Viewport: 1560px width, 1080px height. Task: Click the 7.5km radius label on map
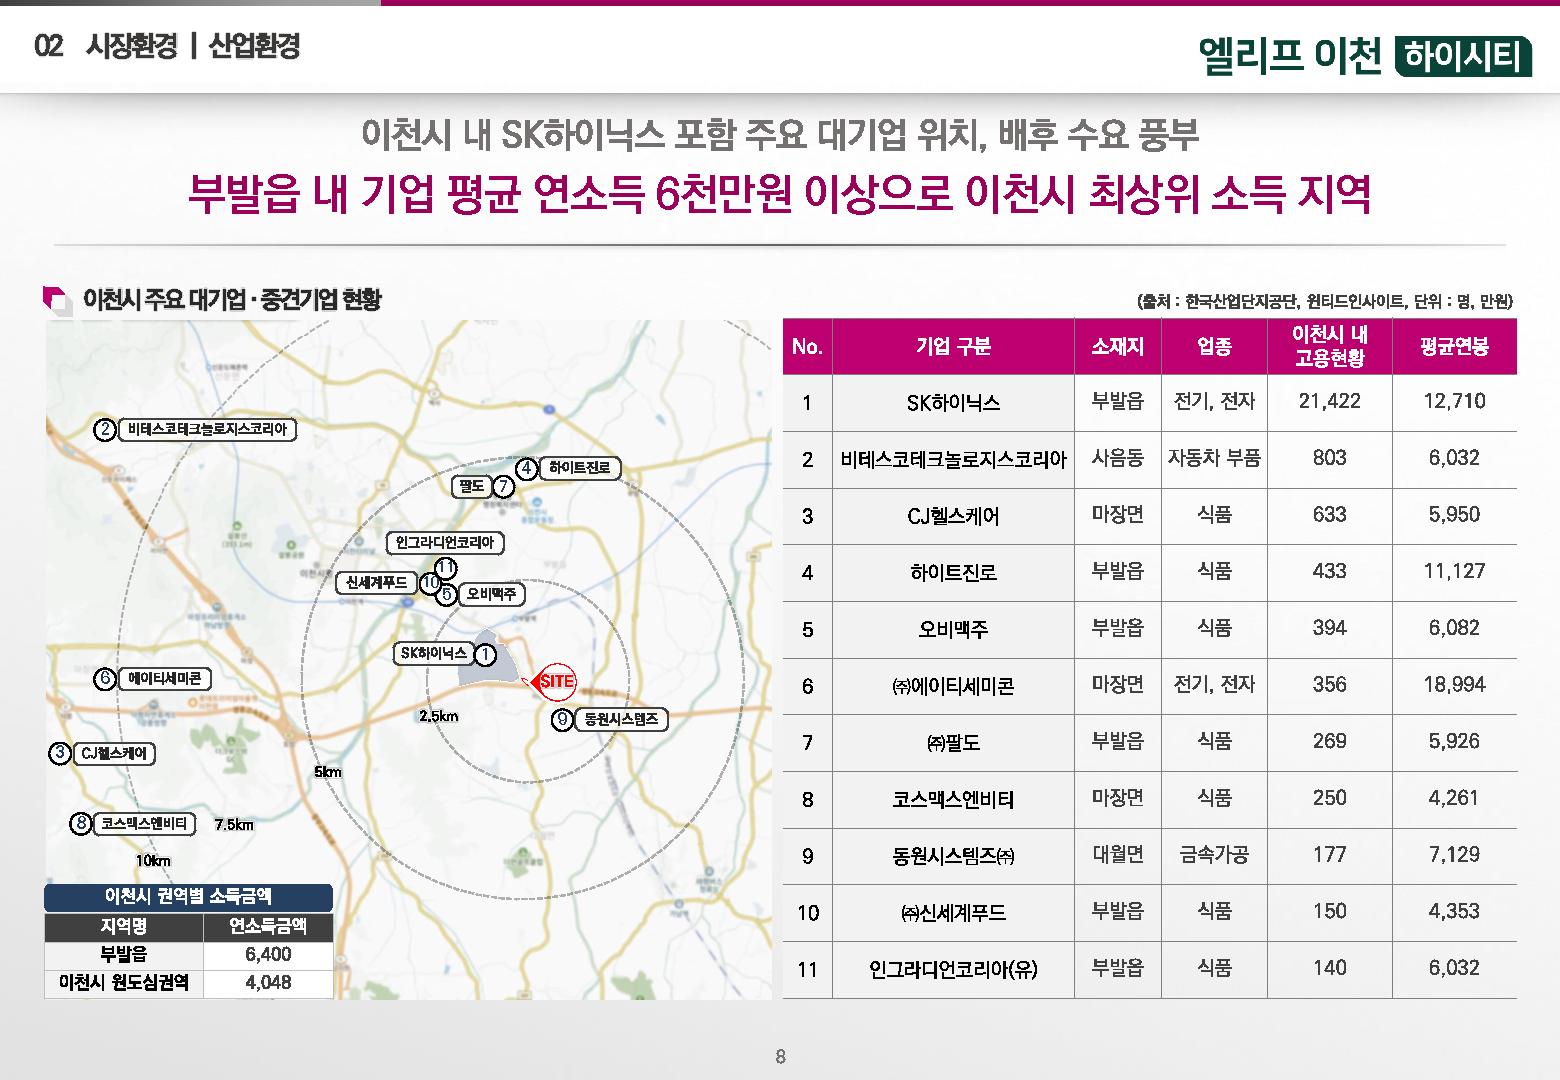234,825
